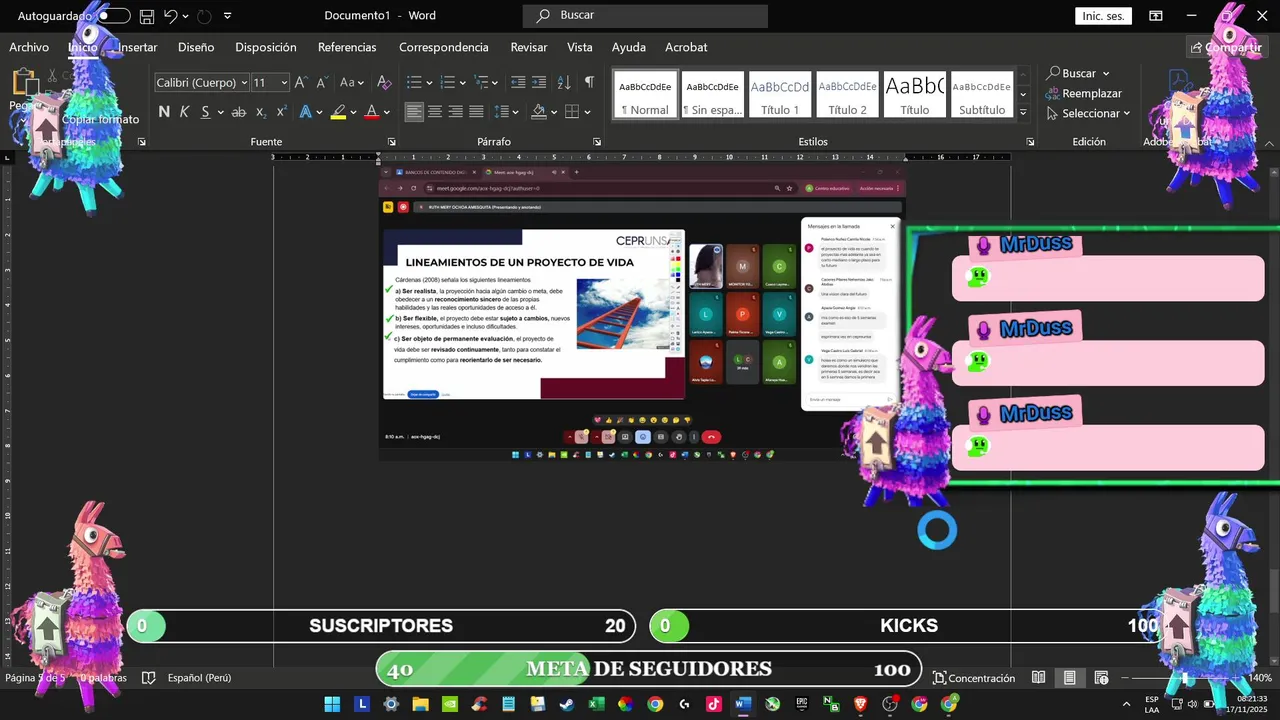
Task: Toggle bold formatting (N)
Action: pyautogui.click(x=164, y=112)
